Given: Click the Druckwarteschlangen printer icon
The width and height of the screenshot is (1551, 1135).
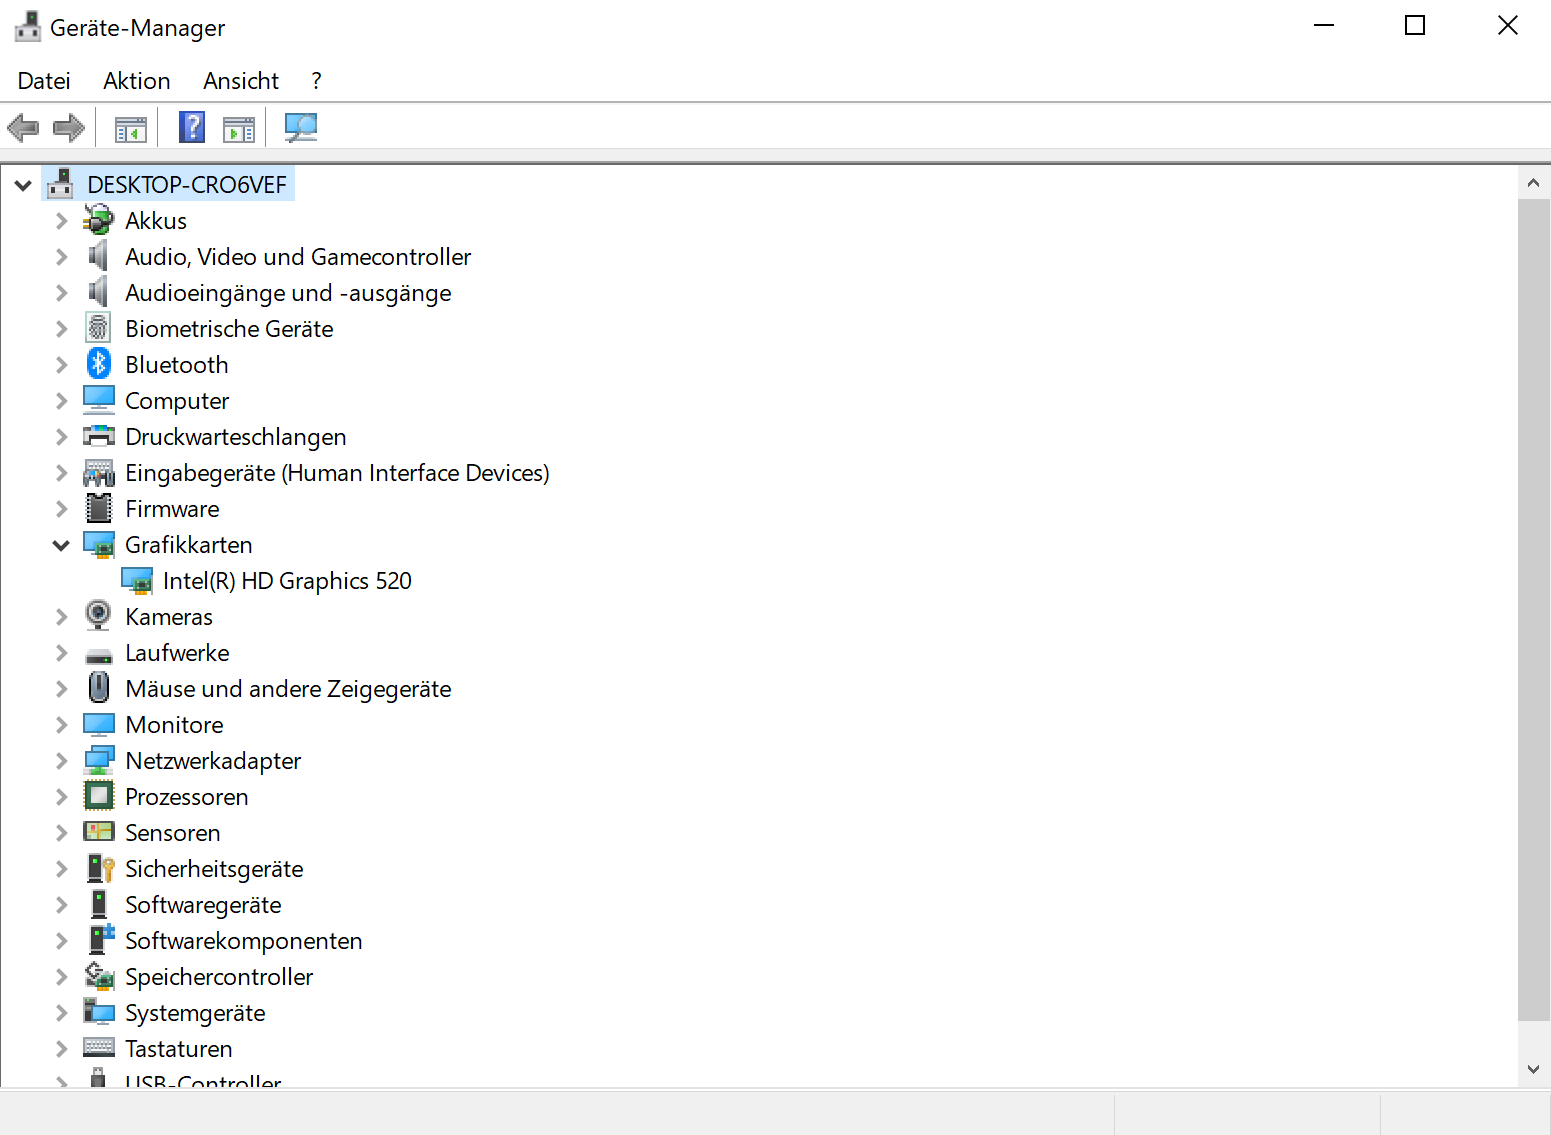Looking at the screenshot, I should coord(99,436).
